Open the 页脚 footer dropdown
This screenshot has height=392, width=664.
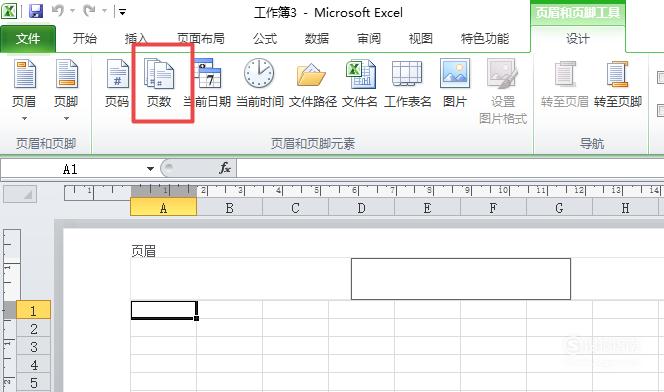[66, 90]
